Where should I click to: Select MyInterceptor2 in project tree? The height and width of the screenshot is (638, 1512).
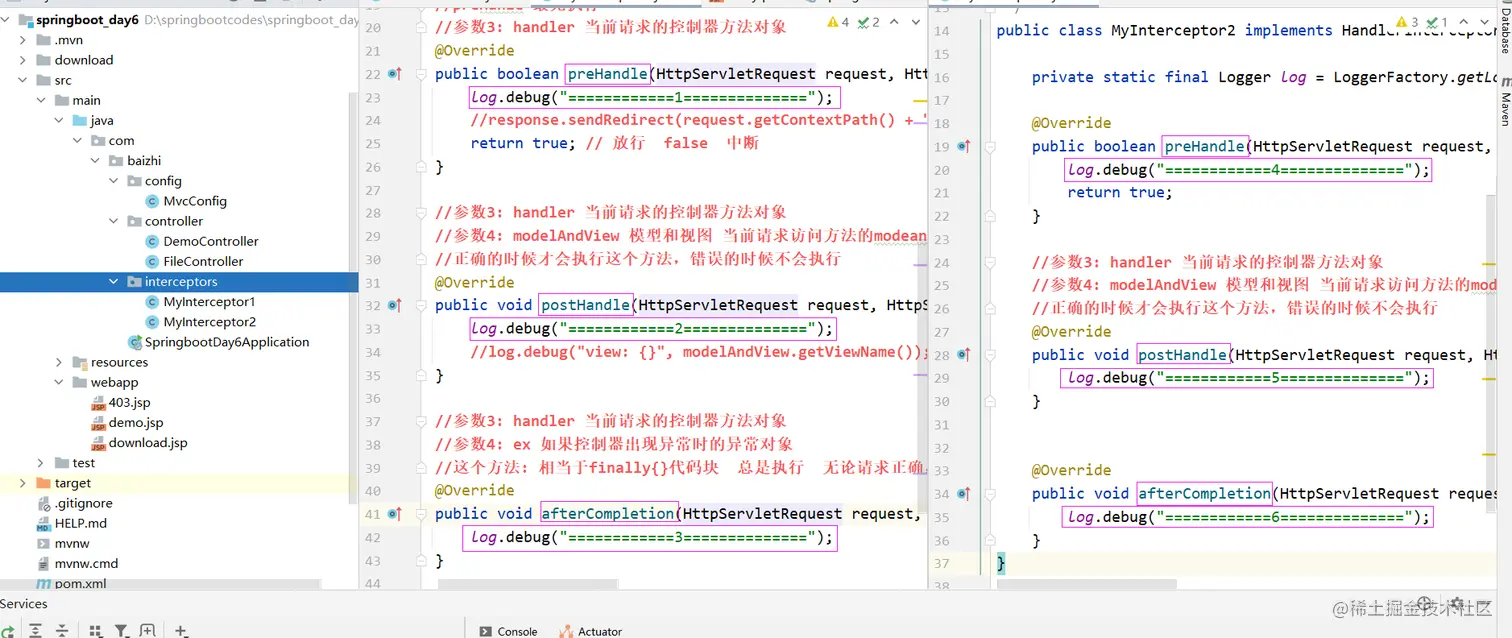[x=209, y=322]
